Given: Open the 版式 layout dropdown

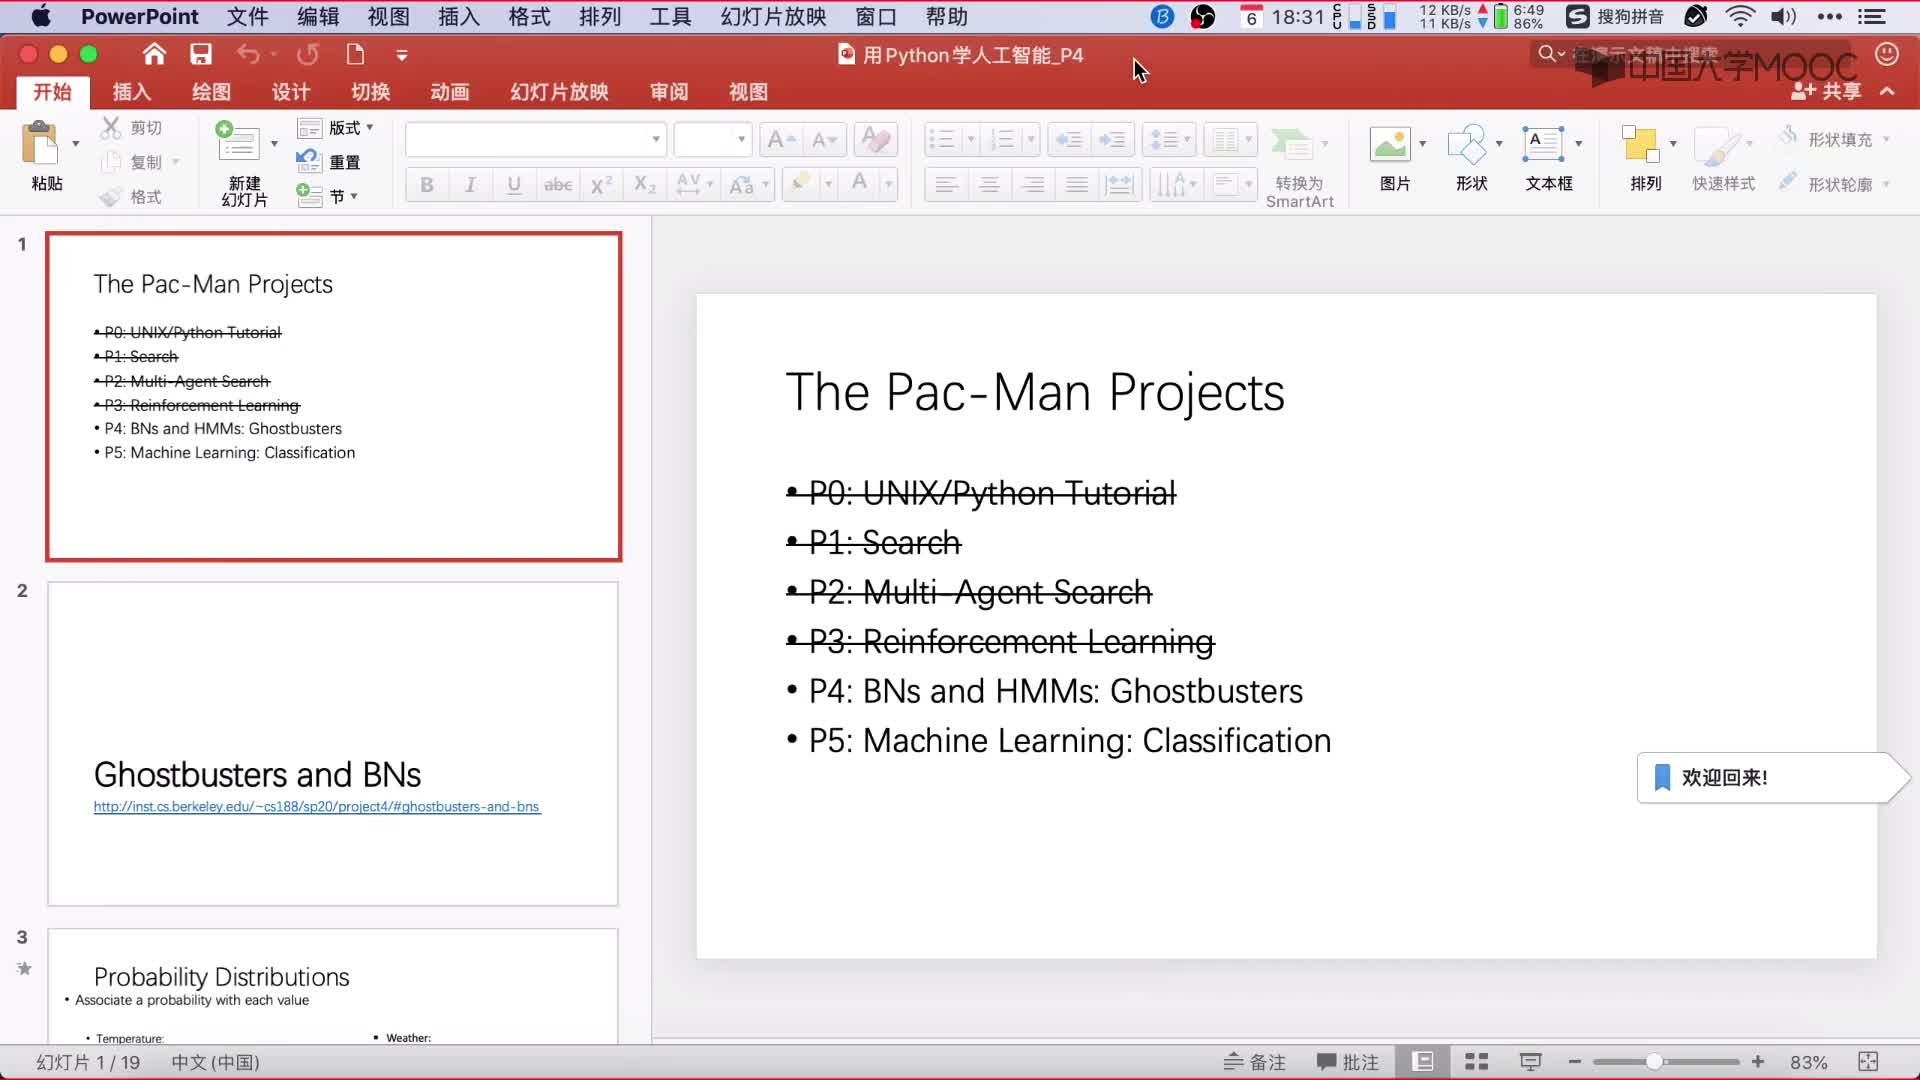Looking at the screenshot, I should point(336,128).
